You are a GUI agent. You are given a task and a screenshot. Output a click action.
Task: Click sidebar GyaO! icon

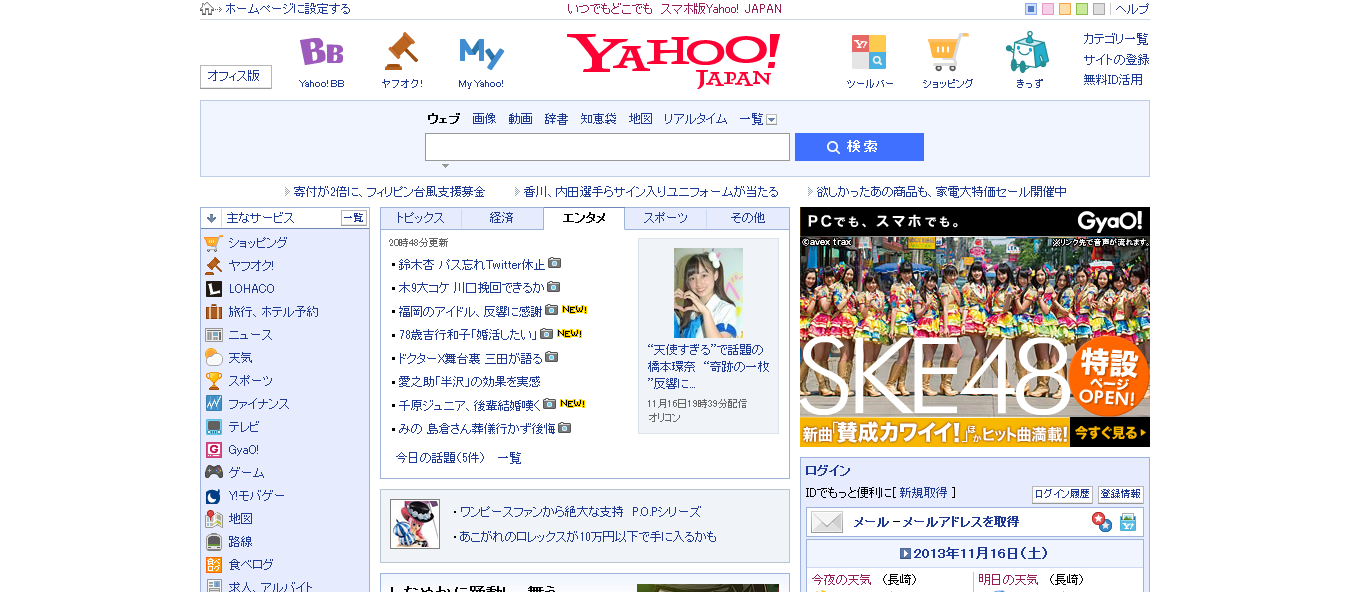(x=213, y=450)
